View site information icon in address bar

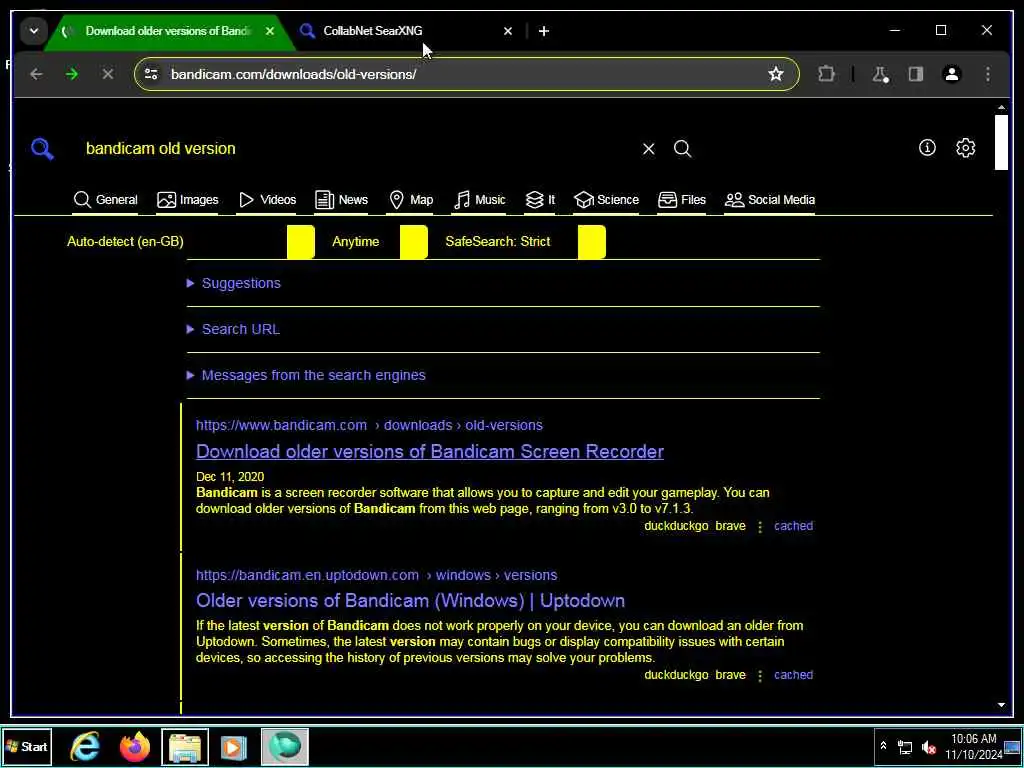(x=152, y=74)
